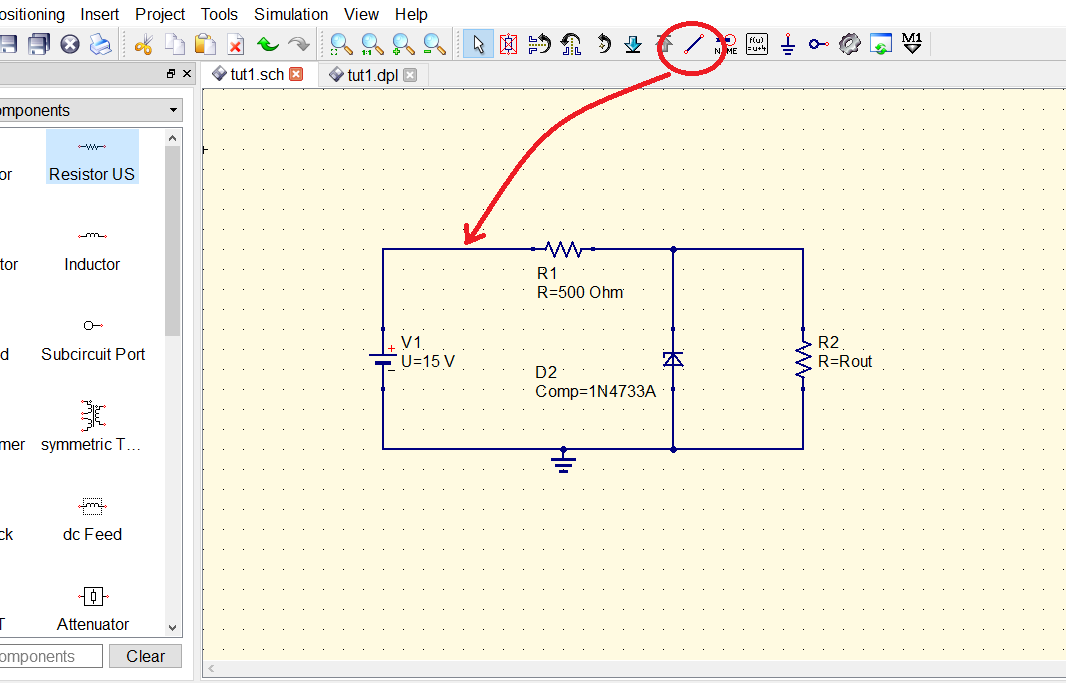This screenshot has height=683, width=1066.
Task: Select resistor R1 symbol in the schematic
Action: tap(564, 249)
